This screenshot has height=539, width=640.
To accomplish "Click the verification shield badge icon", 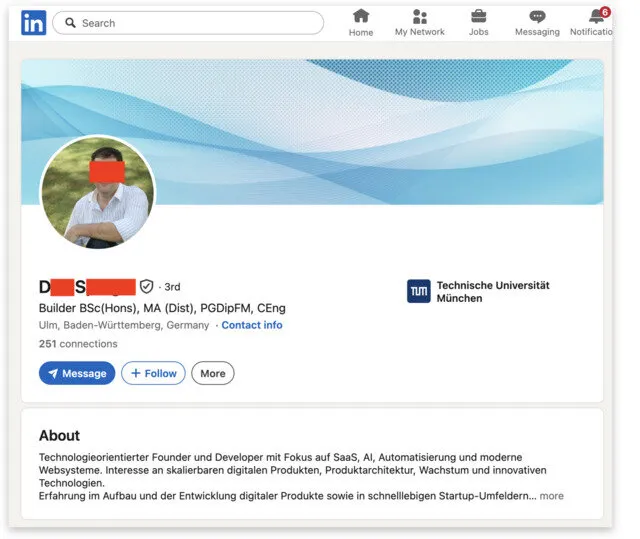I will [146, 286].
